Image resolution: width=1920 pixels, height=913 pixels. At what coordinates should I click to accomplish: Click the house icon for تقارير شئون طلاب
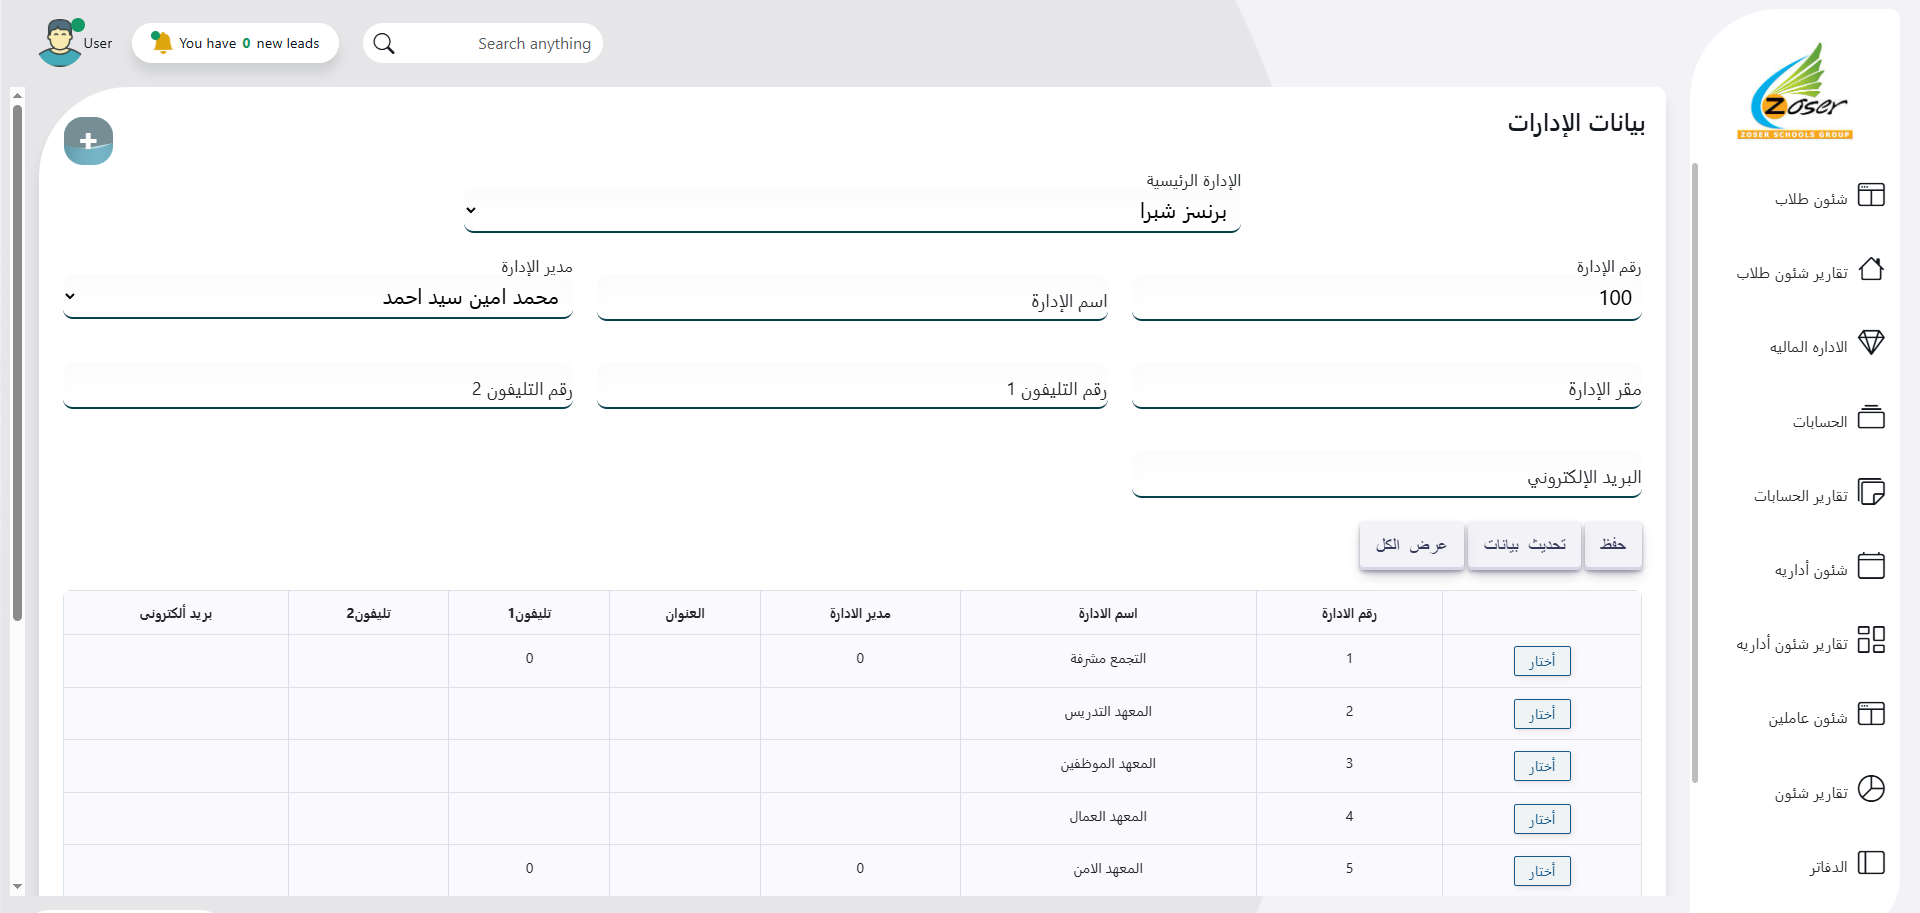tap(1871, 269)
